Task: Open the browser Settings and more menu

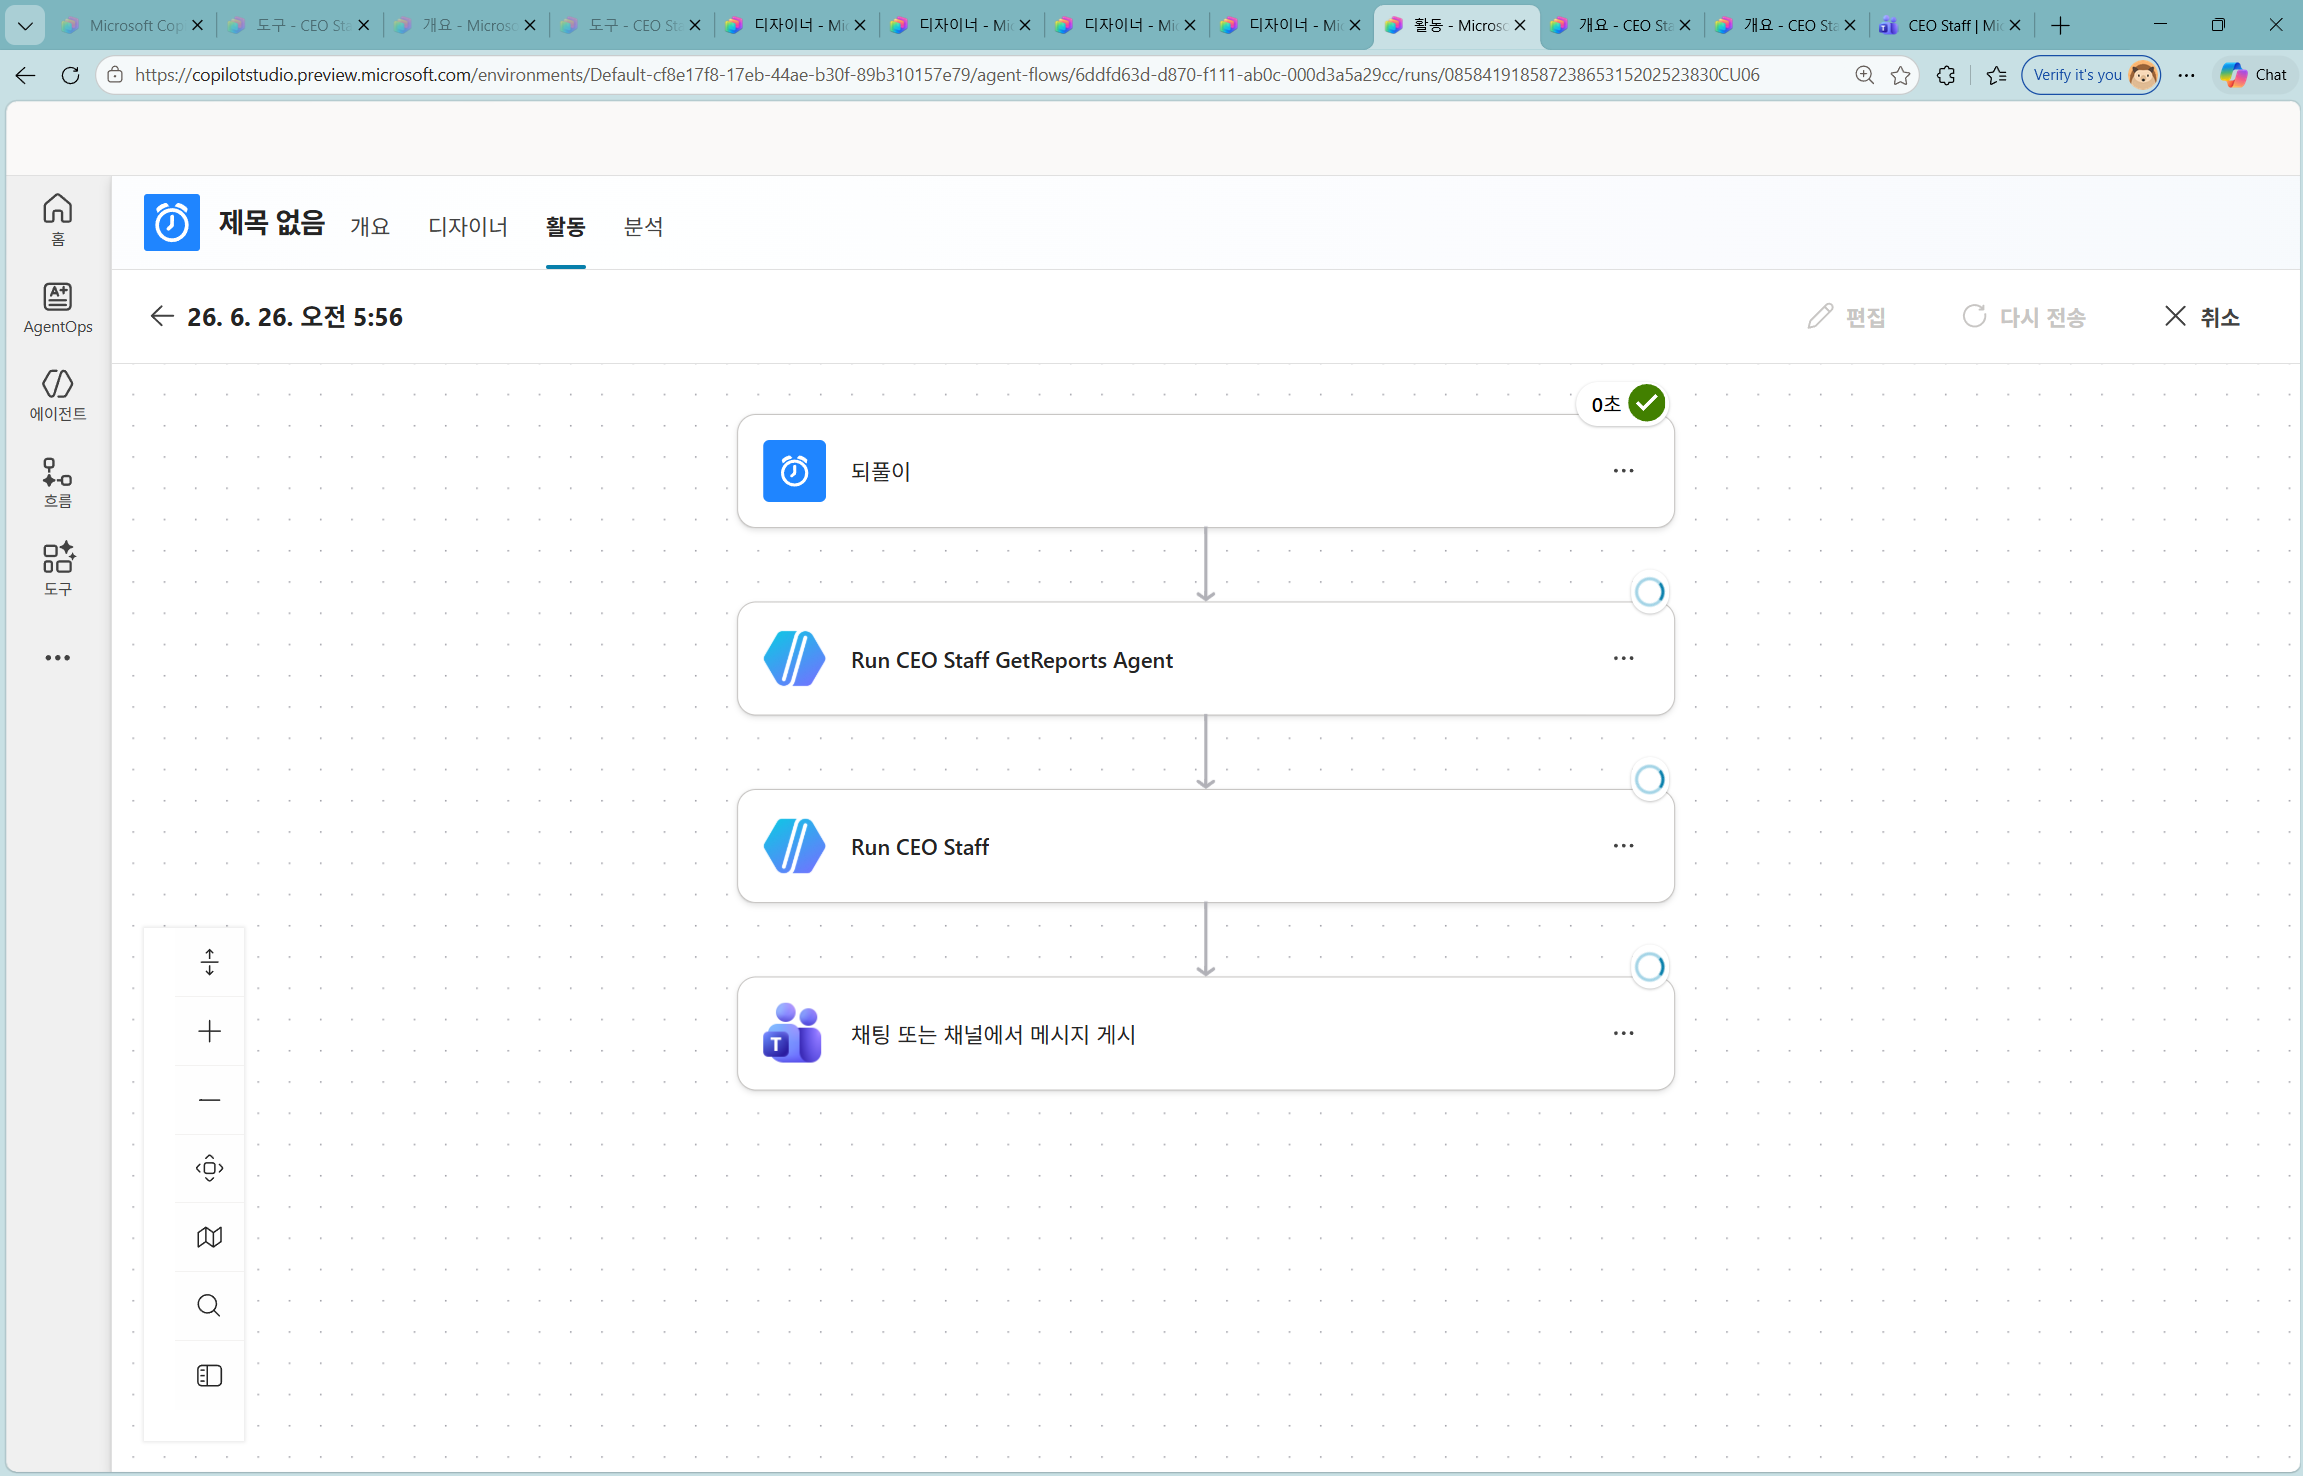Action: point(2187,75)
